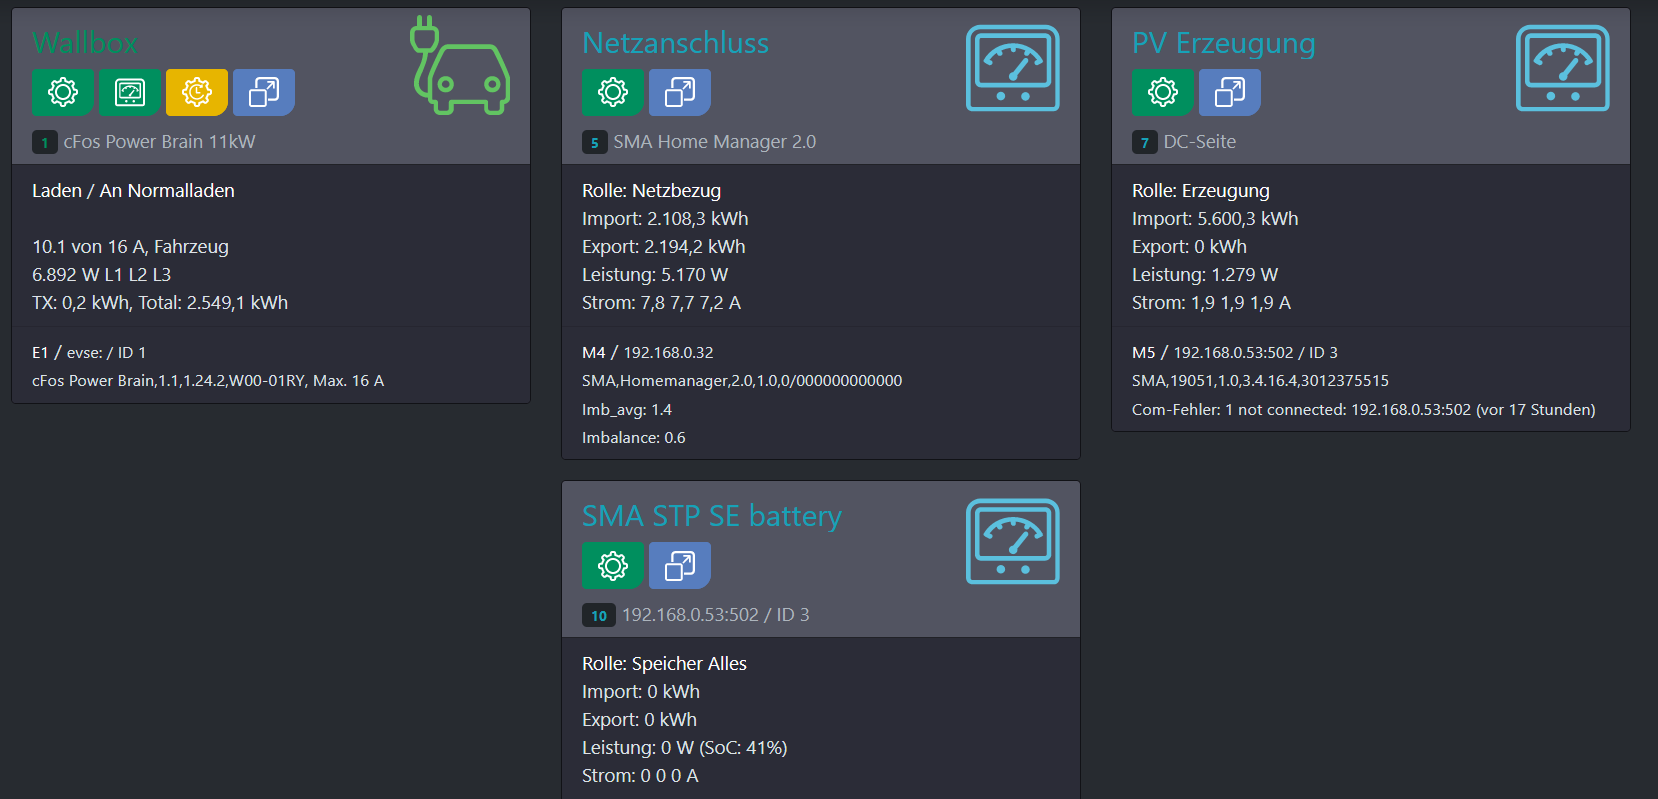Open PV Erzeugung in new window button
The width and height of the screenshot is (1658, 799).
coord(1230,92)
